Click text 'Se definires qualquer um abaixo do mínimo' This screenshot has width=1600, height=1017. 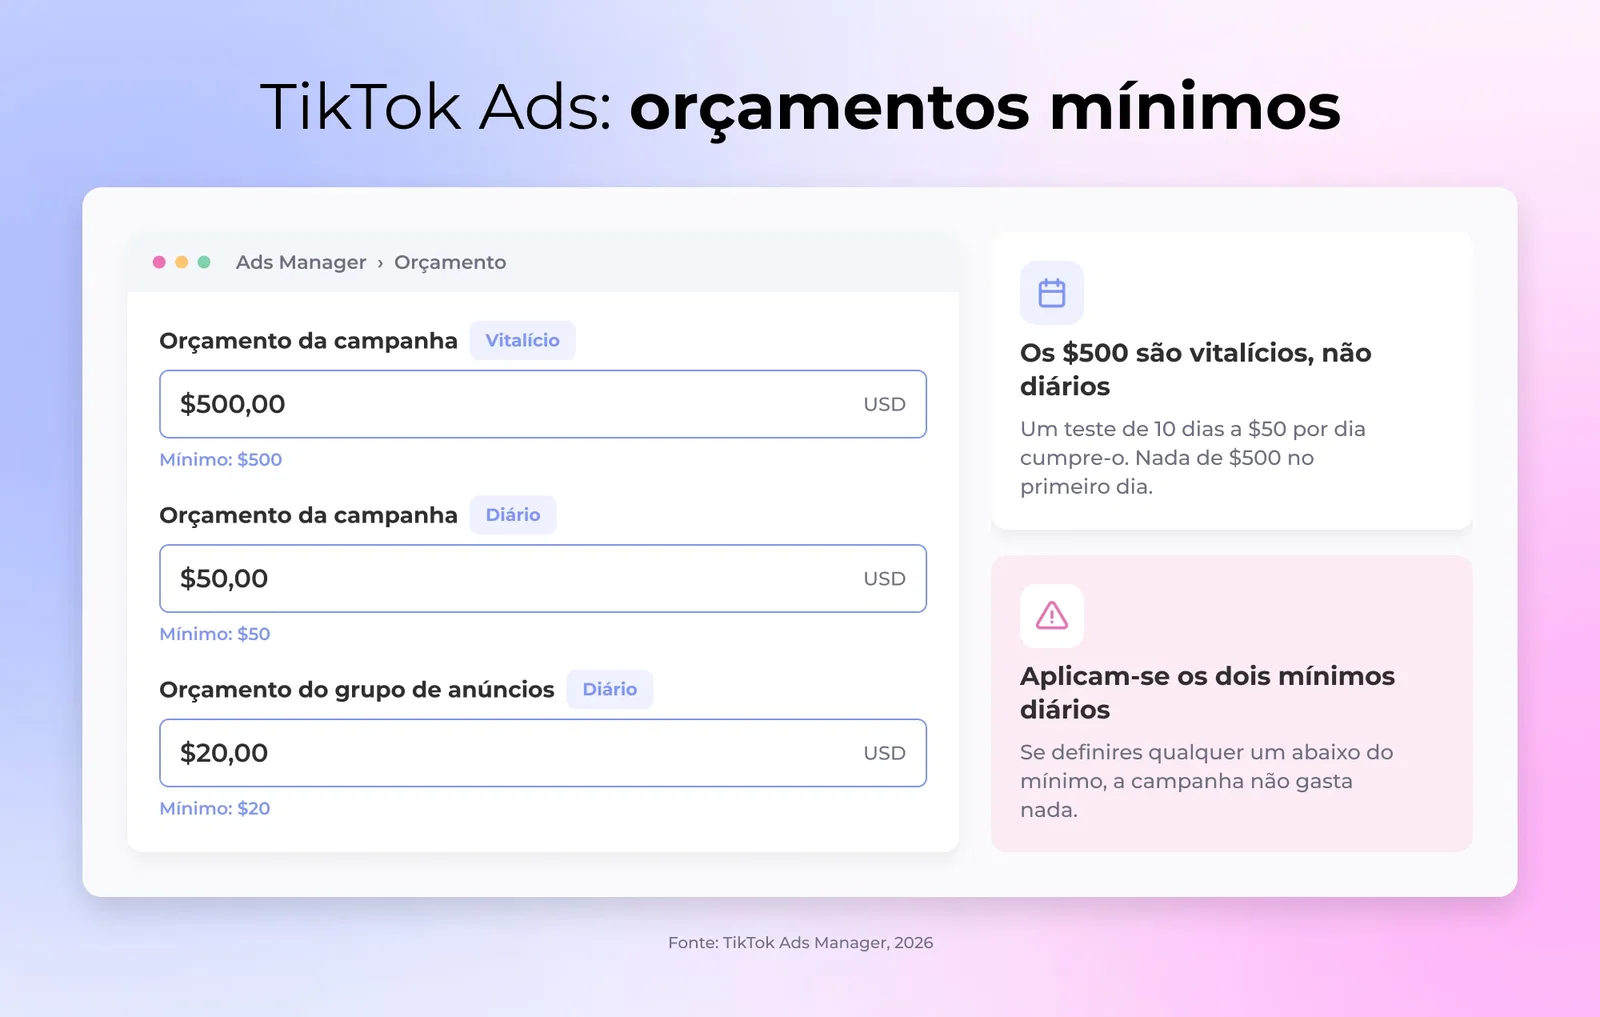1206,766
